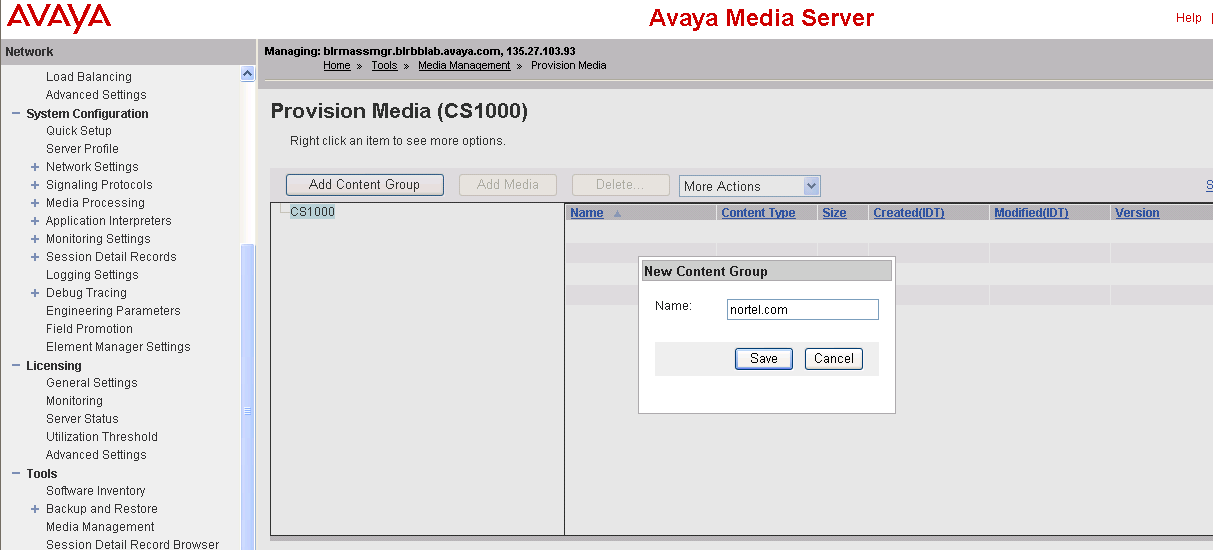Sort by Name column header
The width and height of the screenshot is (1213, 550).
(587, 213)
